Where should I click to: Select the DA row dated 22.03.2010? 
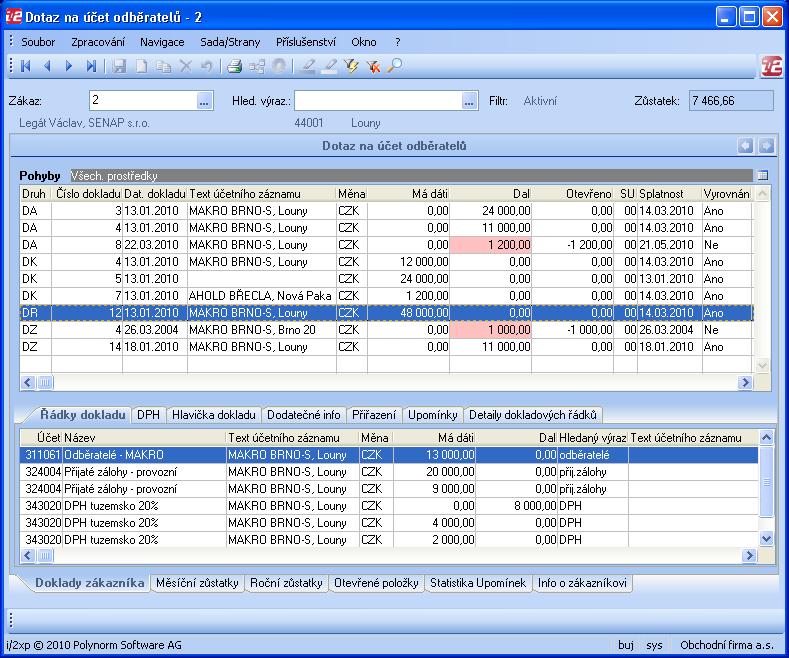(x=386, y=245)
